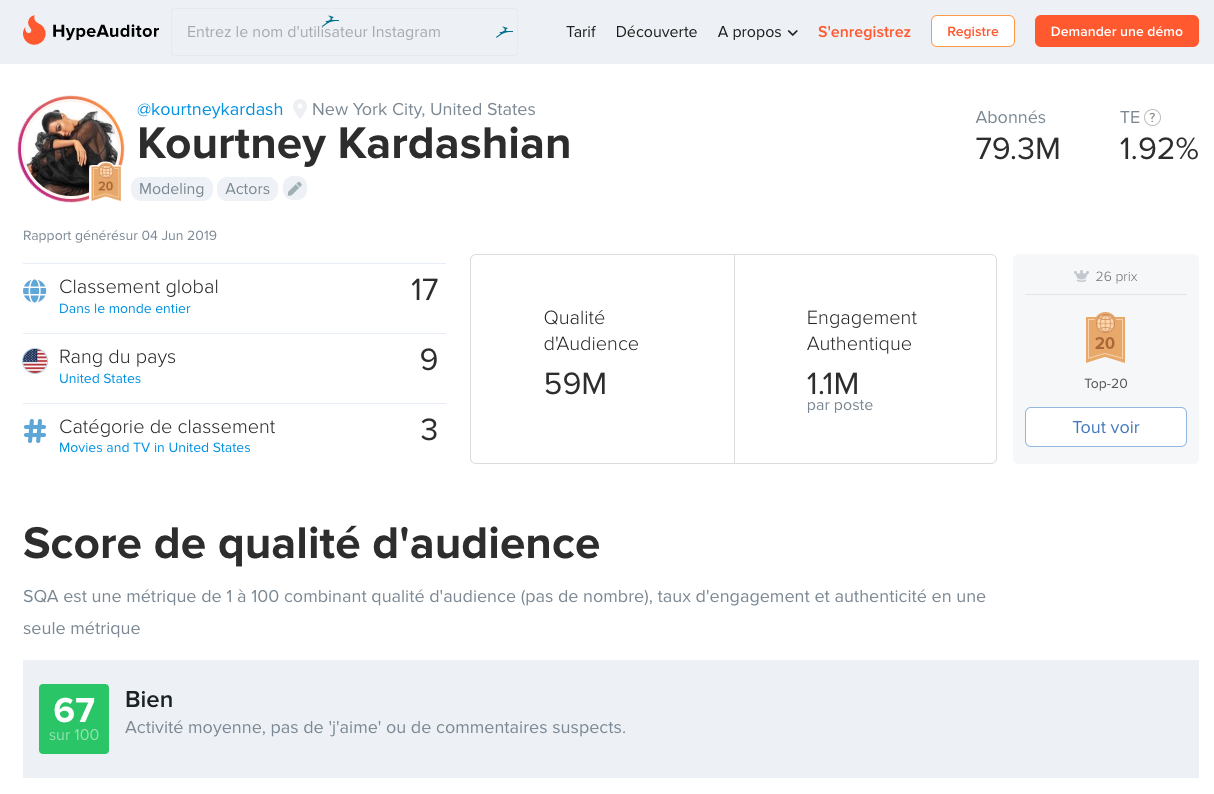Click the Score de qualité d'audience heading
Viewport: 1214px width, 794px height.
click(x=311, y=544)
